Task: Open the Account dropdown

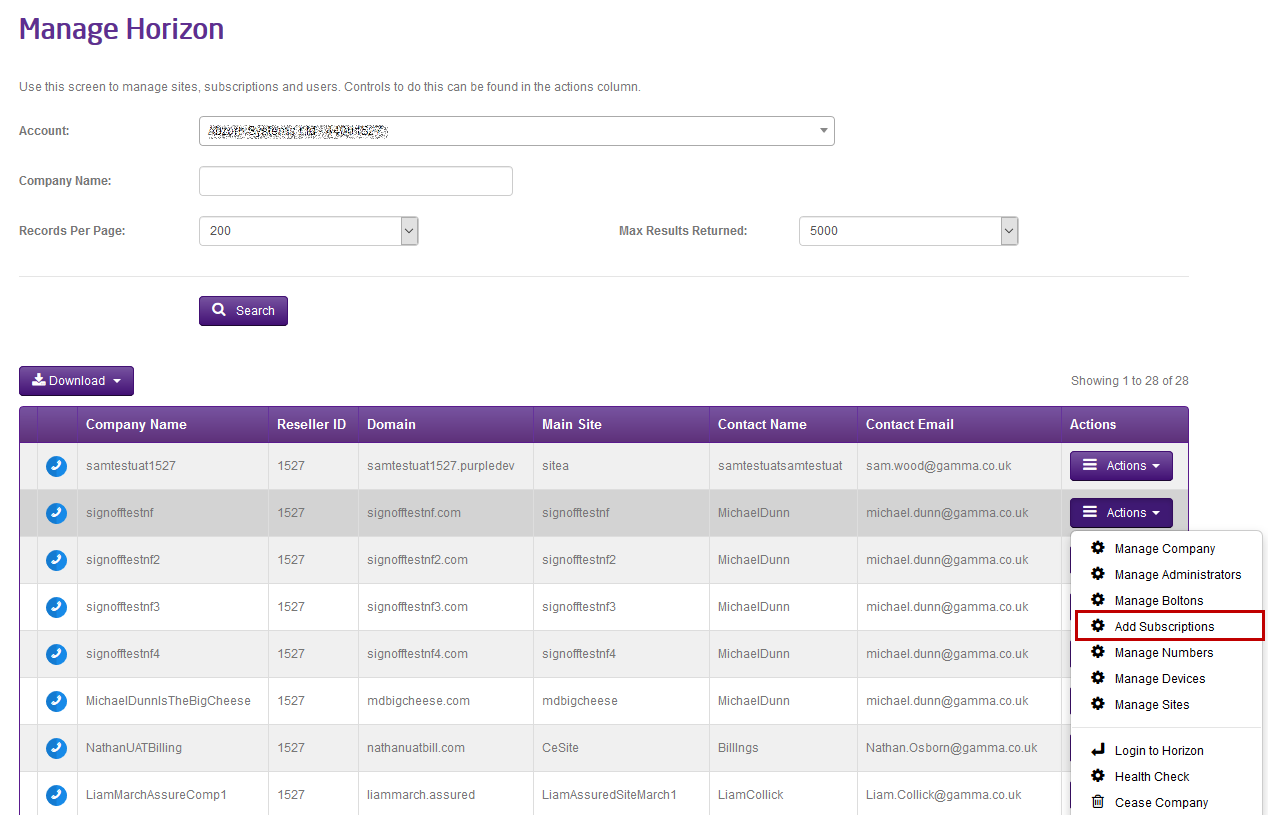Action: point(516,131)
